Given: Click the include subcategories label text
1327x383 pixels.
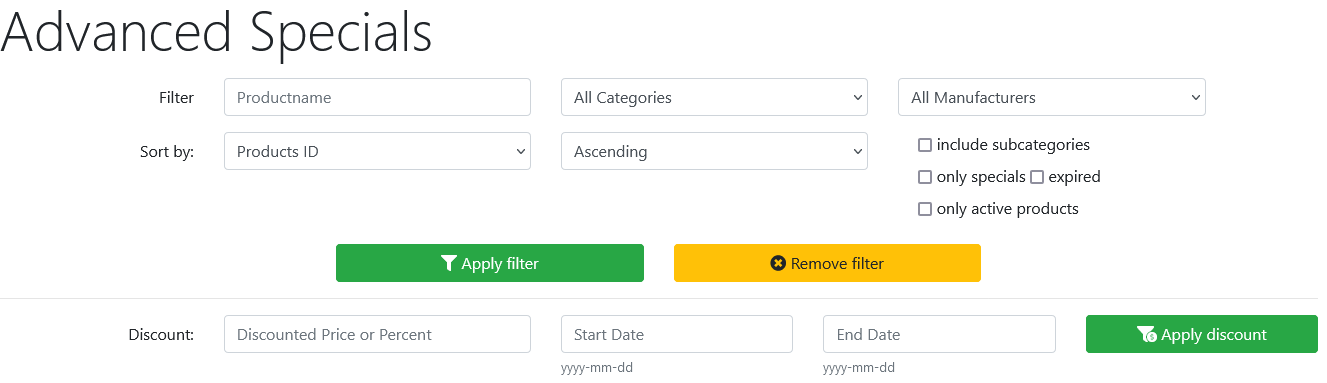Looking at the screenshot, I should pos(1013,146).
